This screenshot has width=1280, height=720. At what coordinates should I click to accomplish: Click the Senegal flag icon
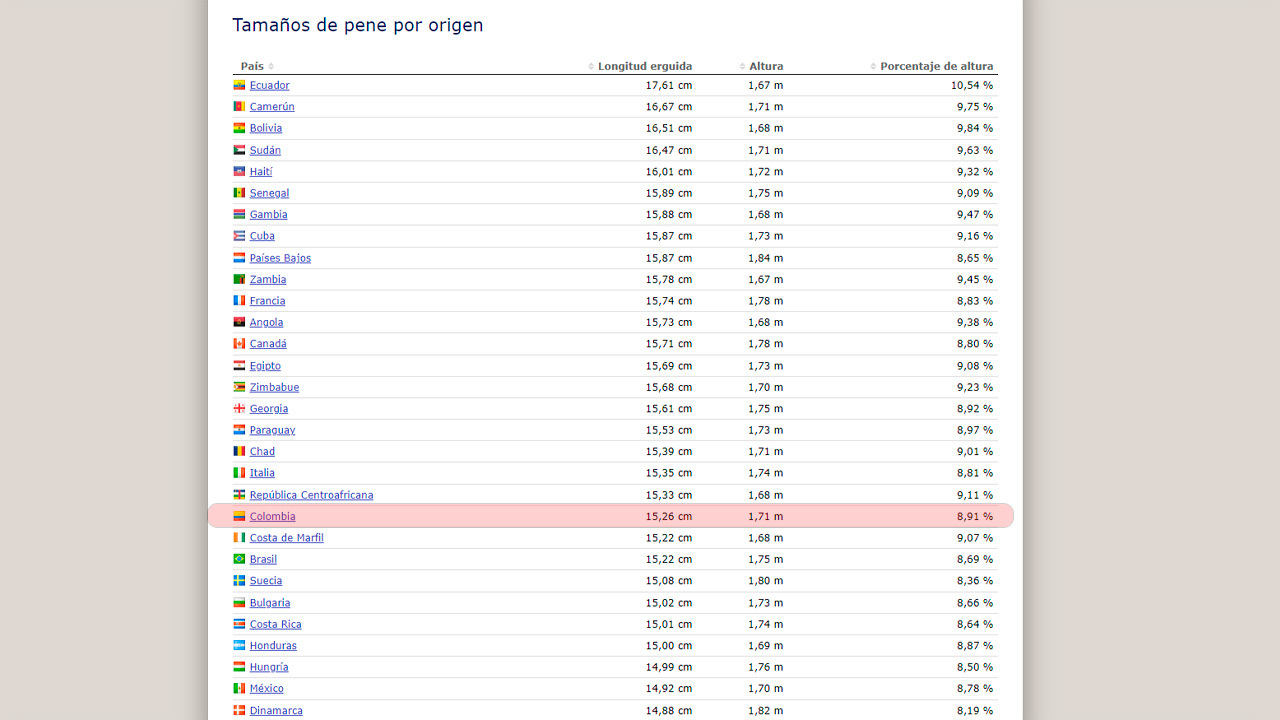pos(239,193)
